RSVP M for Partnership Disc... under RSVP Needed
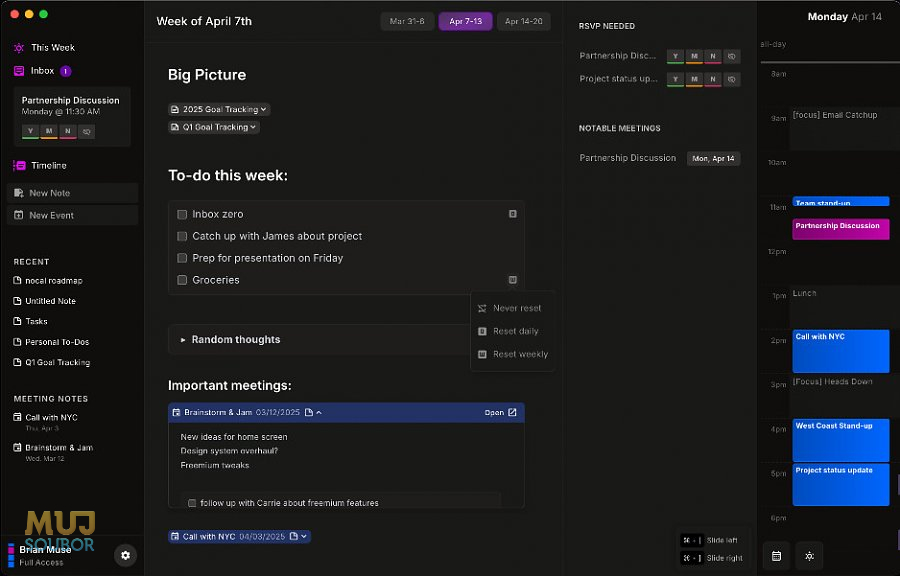The width and height of the screenshot is (900, 576). point(694,56)
